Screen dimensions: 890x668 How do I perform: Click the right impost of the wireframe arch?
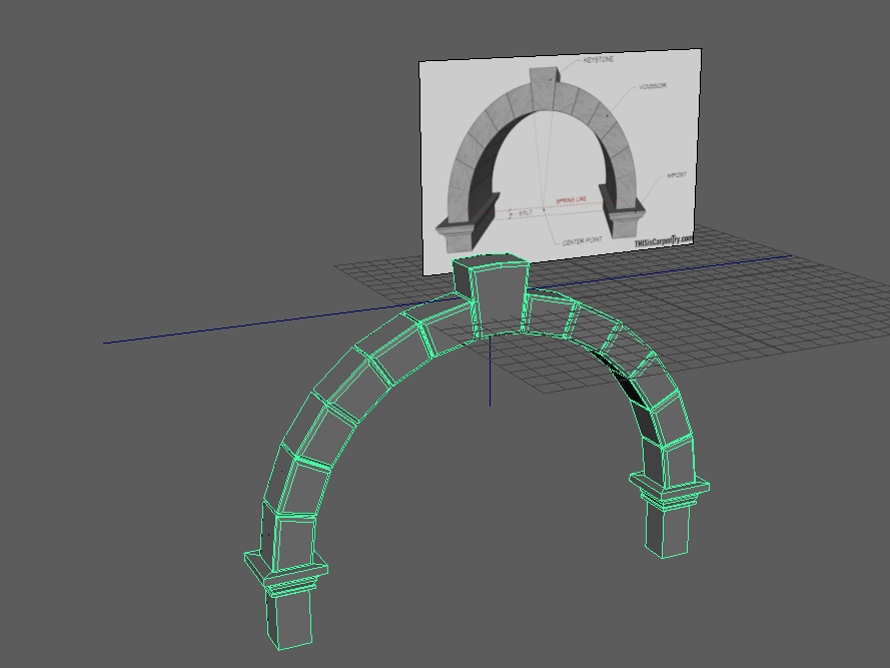pos(670,488)
